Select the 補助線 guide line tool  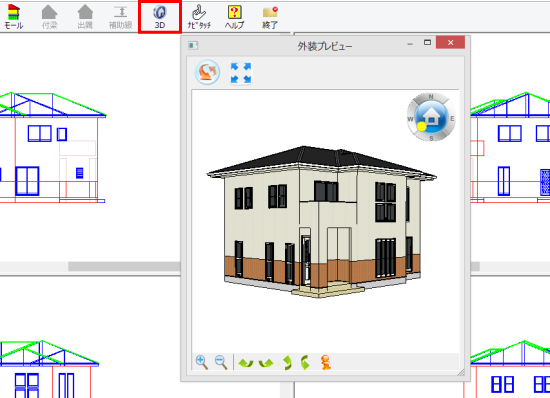(x=121, y=17)
